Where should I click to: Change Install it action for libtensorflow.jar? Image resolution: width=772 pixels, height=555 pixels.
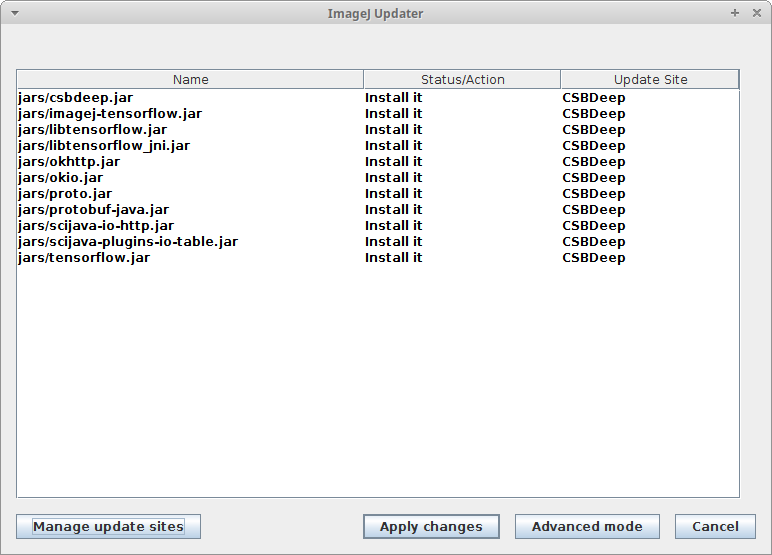pyautogui.click(x=393, y=130)
